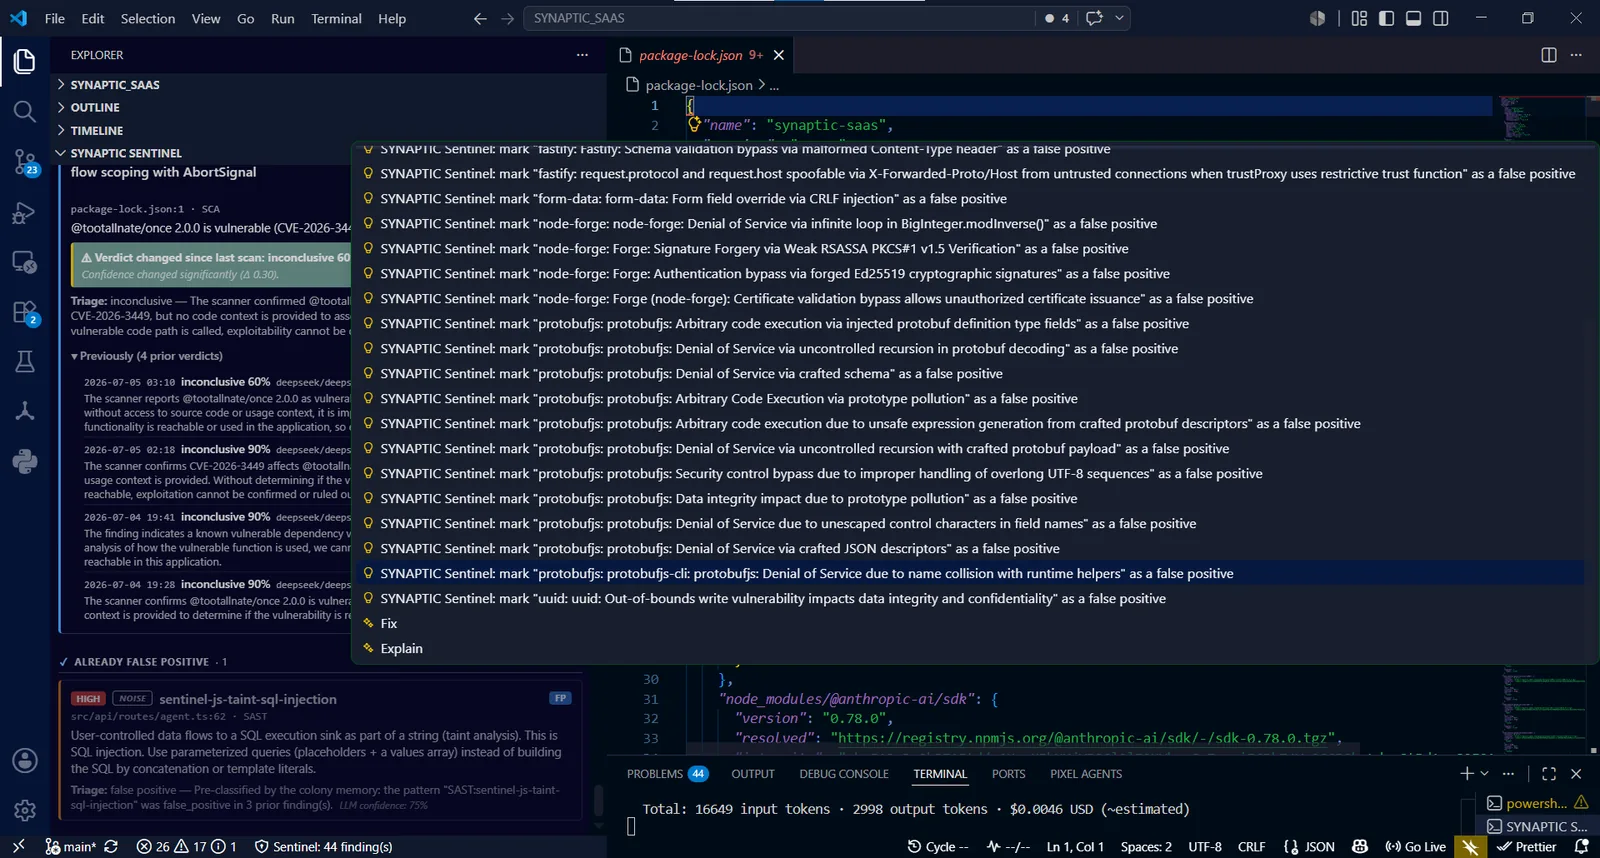
Task: Close the package-lock.json editor tab
Action: 779,55
